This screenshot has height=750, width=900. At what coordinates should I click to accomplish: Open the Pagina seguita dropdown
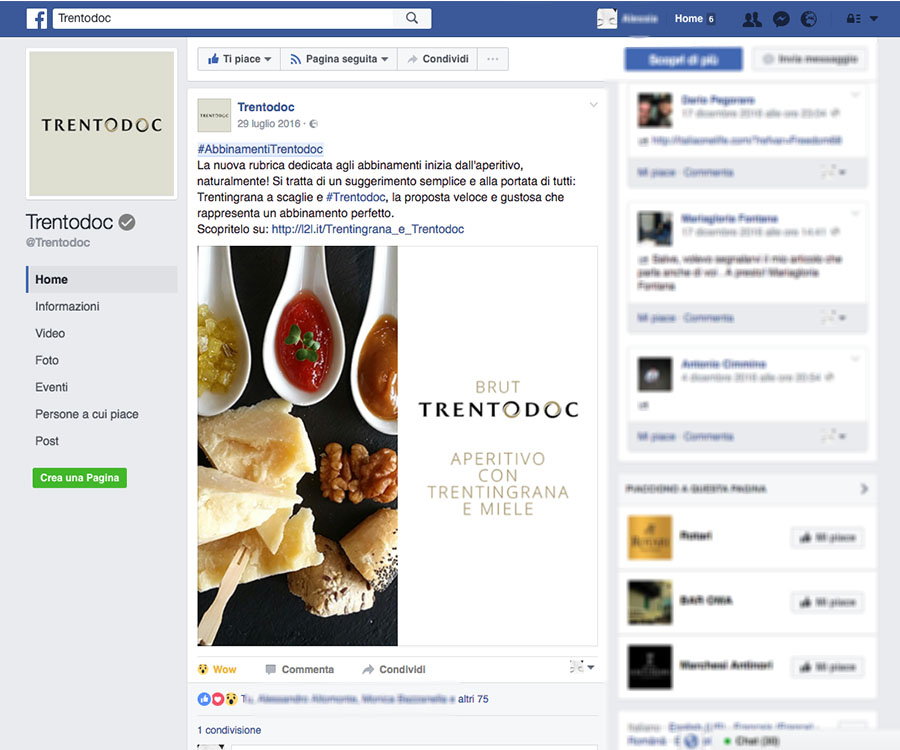point(339,59)
